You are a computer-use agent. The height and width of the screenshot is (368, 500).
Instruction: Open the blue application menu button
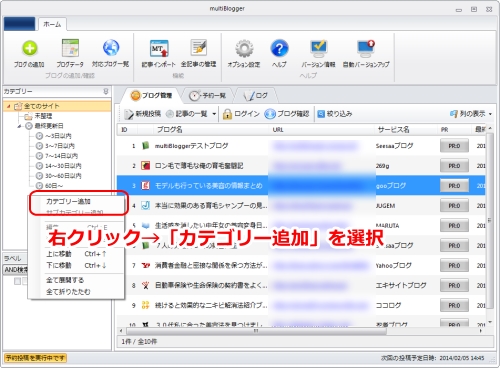19,24
